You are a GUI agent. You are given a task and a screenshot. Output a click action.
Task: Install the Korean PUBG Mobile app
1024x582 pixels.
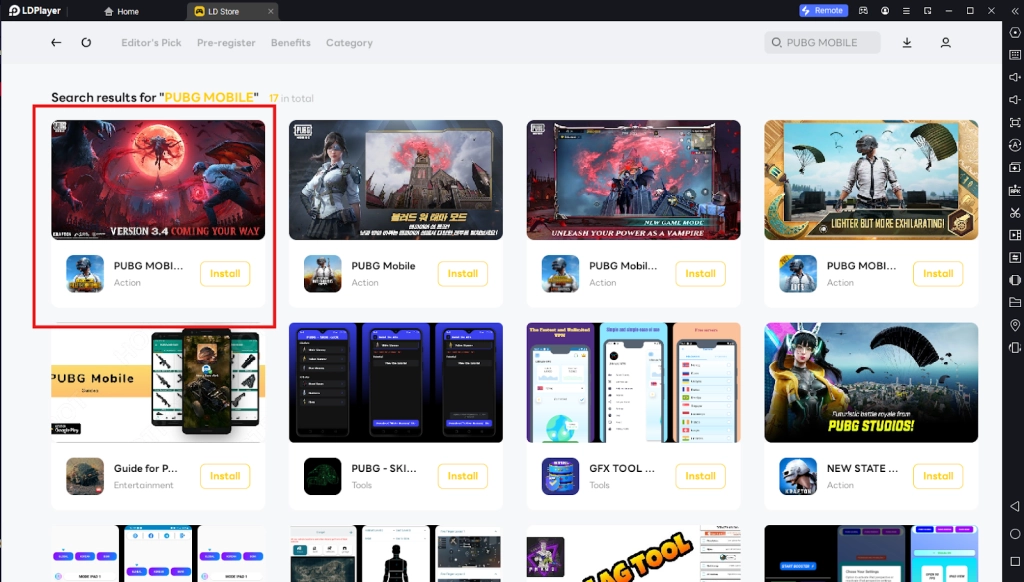point(462,274)
